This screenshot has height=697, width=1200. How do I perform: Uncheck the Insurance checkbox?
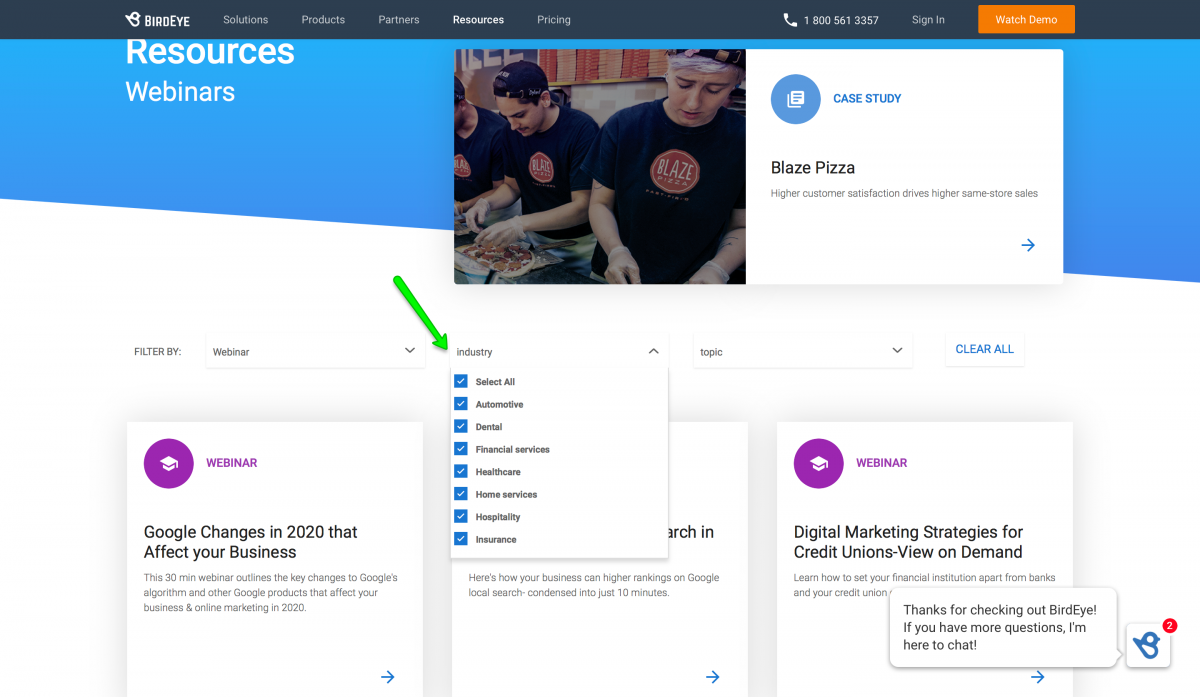(461, 539)
